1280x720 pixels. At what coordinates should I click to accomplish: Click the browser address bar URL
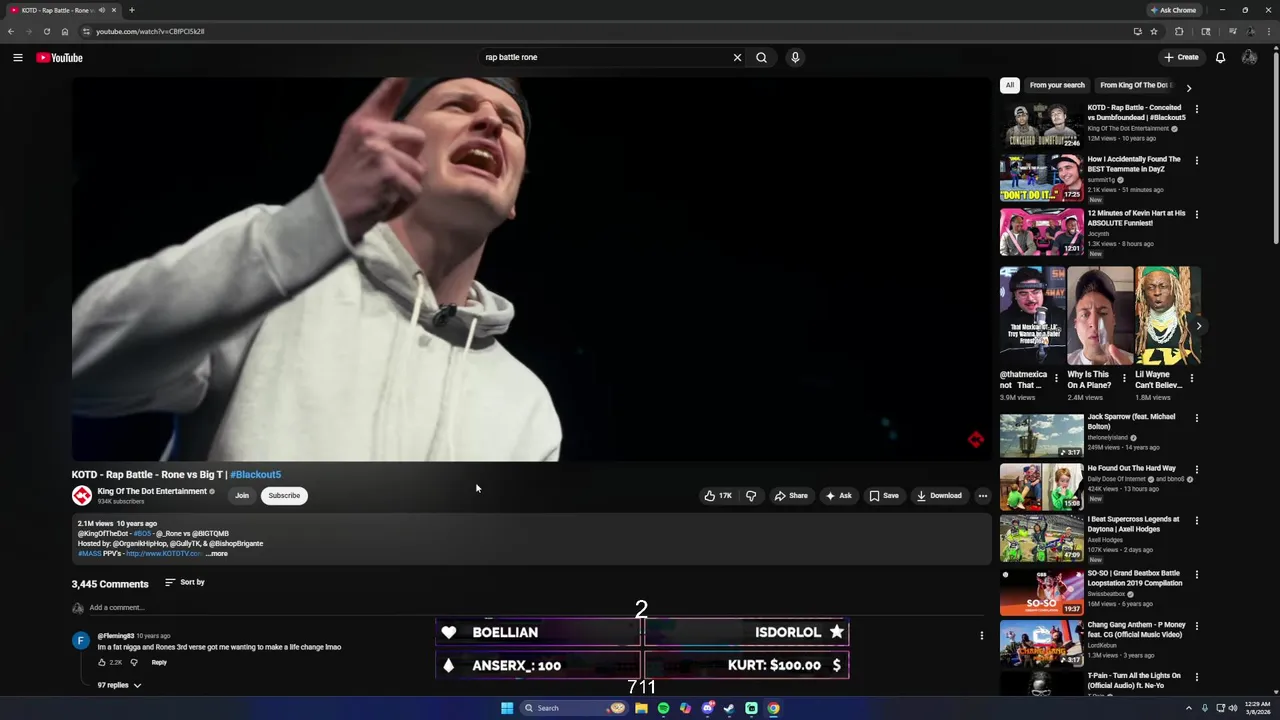150,31
